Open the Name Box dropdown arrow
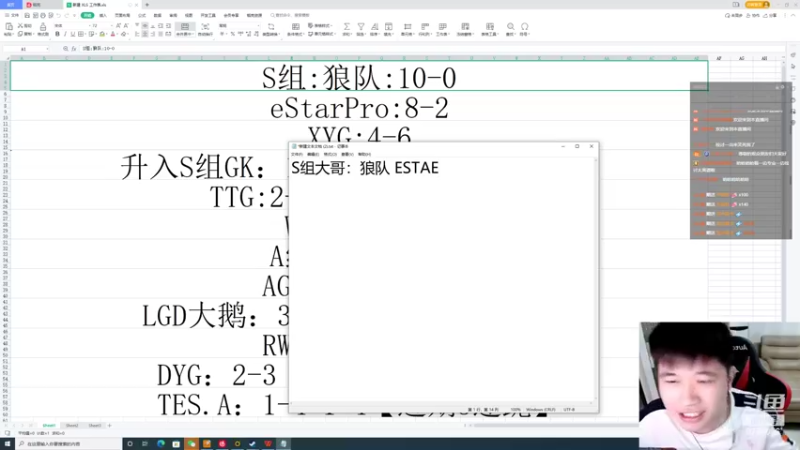Screen dimensions: 800x450 [47, 48]
